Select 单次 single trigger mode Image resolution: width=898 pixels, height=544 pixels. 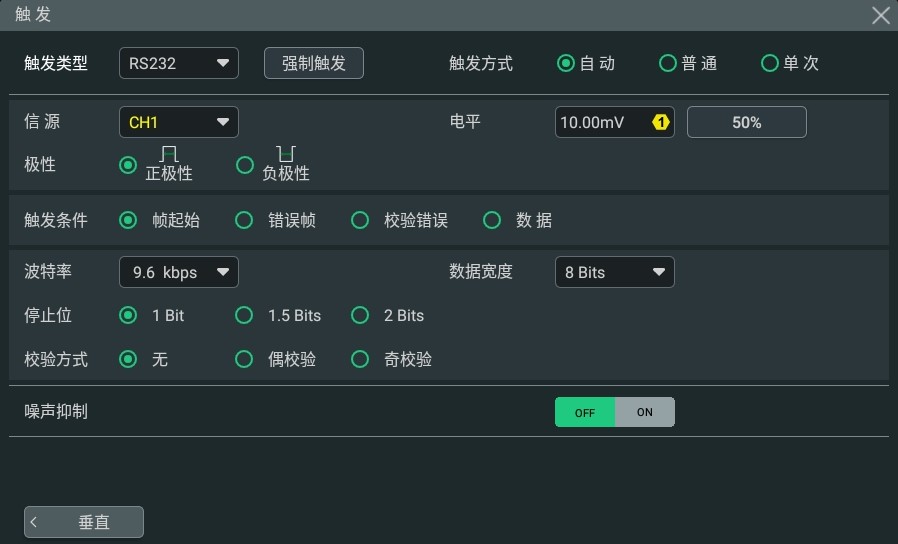click(790, 63)
